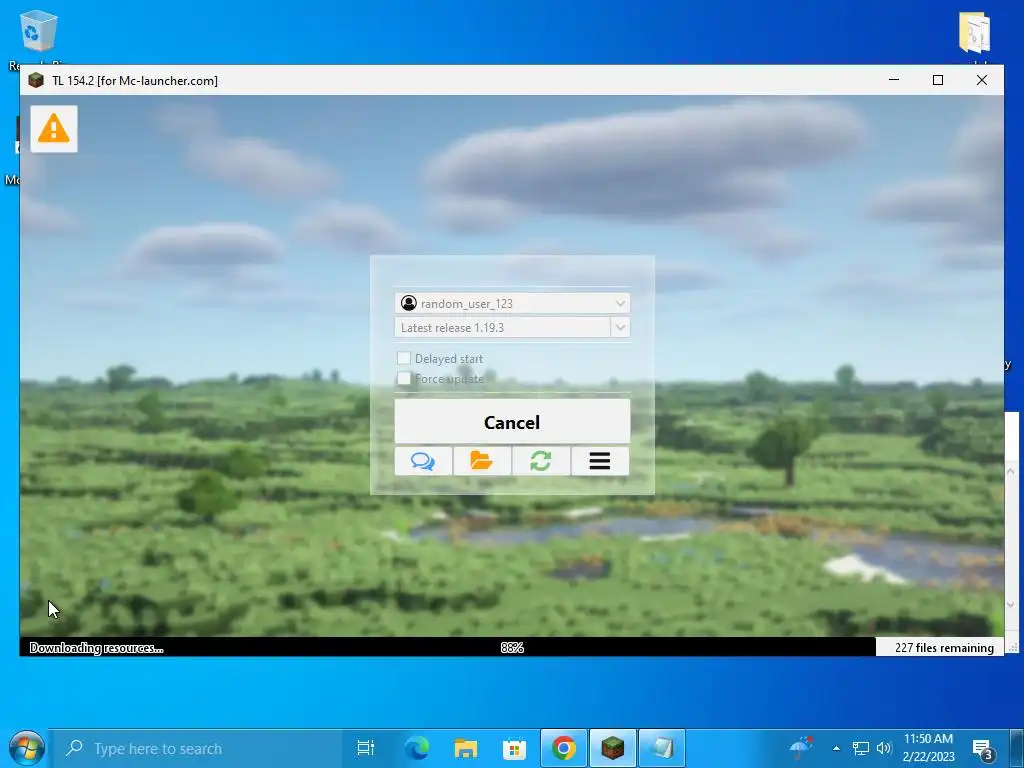This screenshot has width=1024, height=768.
Task: Click the background window scrollbar down arrow
Action: tap(1011, 605)
